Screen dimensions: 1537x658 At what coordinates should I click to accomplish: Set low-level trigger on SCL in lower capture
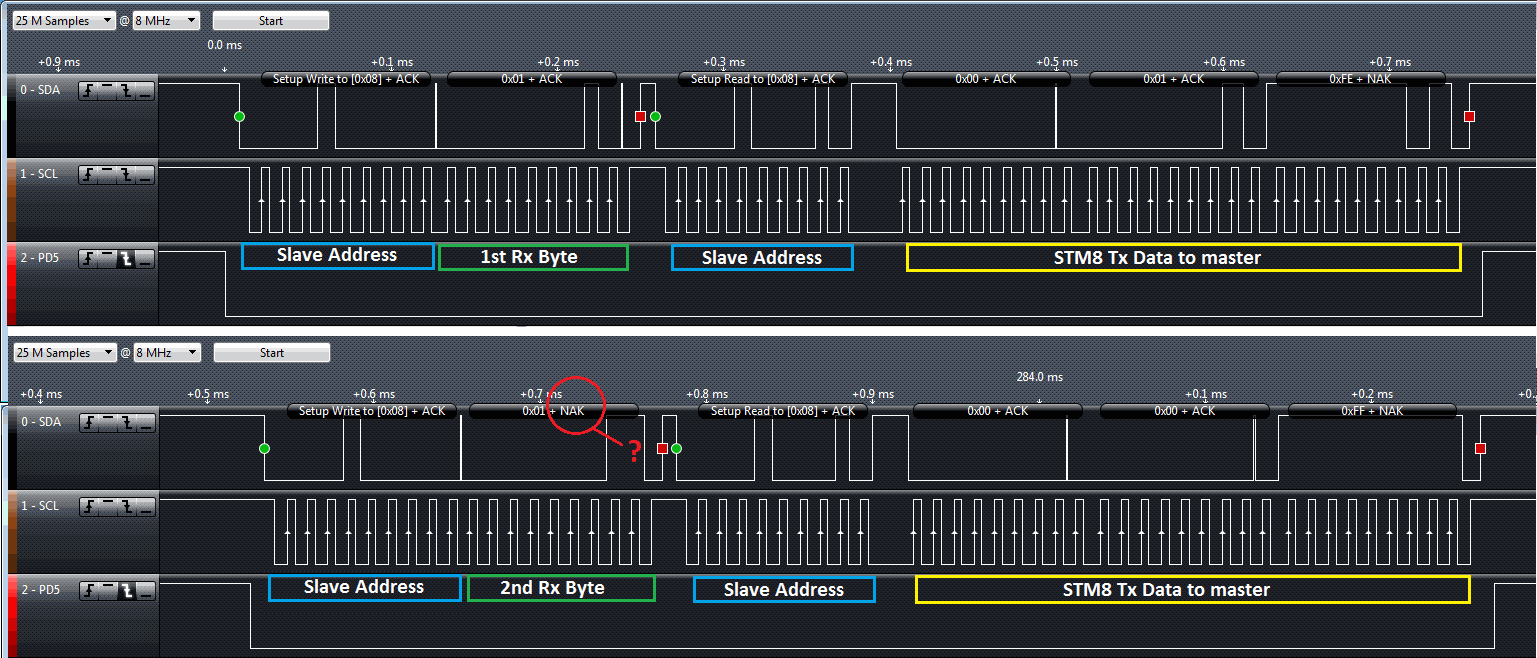(146, 507)
